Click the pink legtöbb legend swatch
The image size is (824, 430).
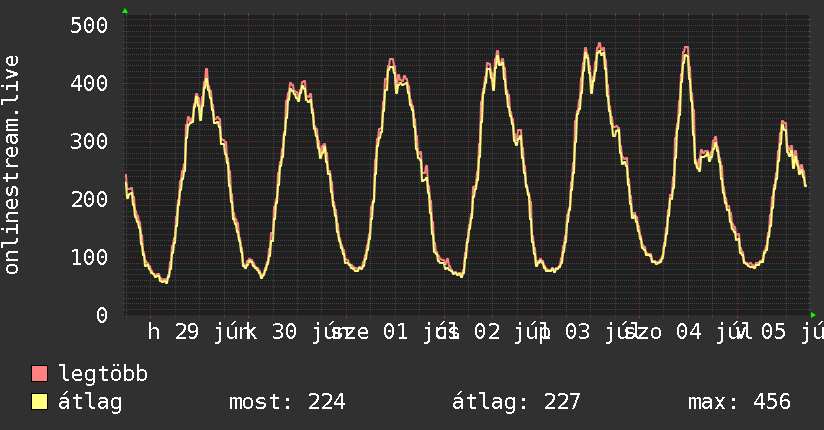tap(39, 374)
